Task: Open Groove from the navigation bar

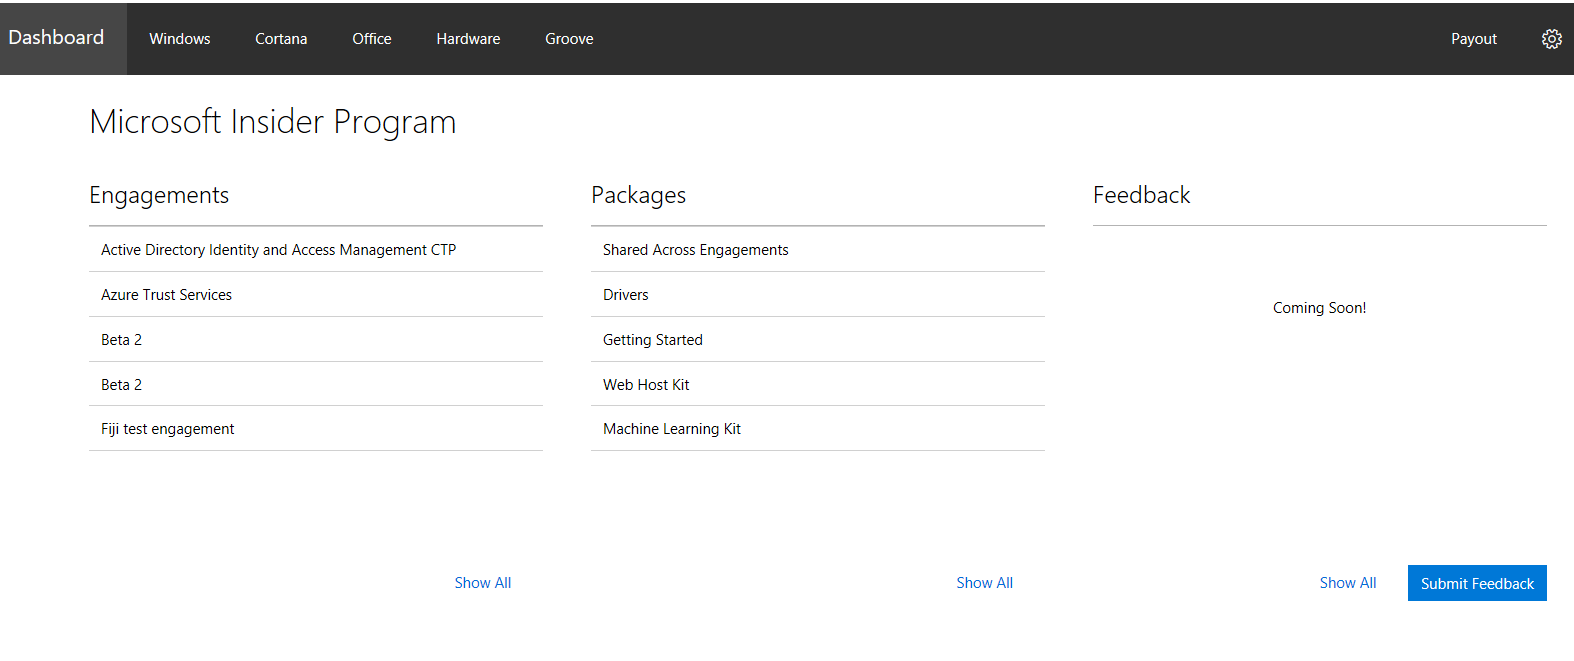Action: click(569, 39)
